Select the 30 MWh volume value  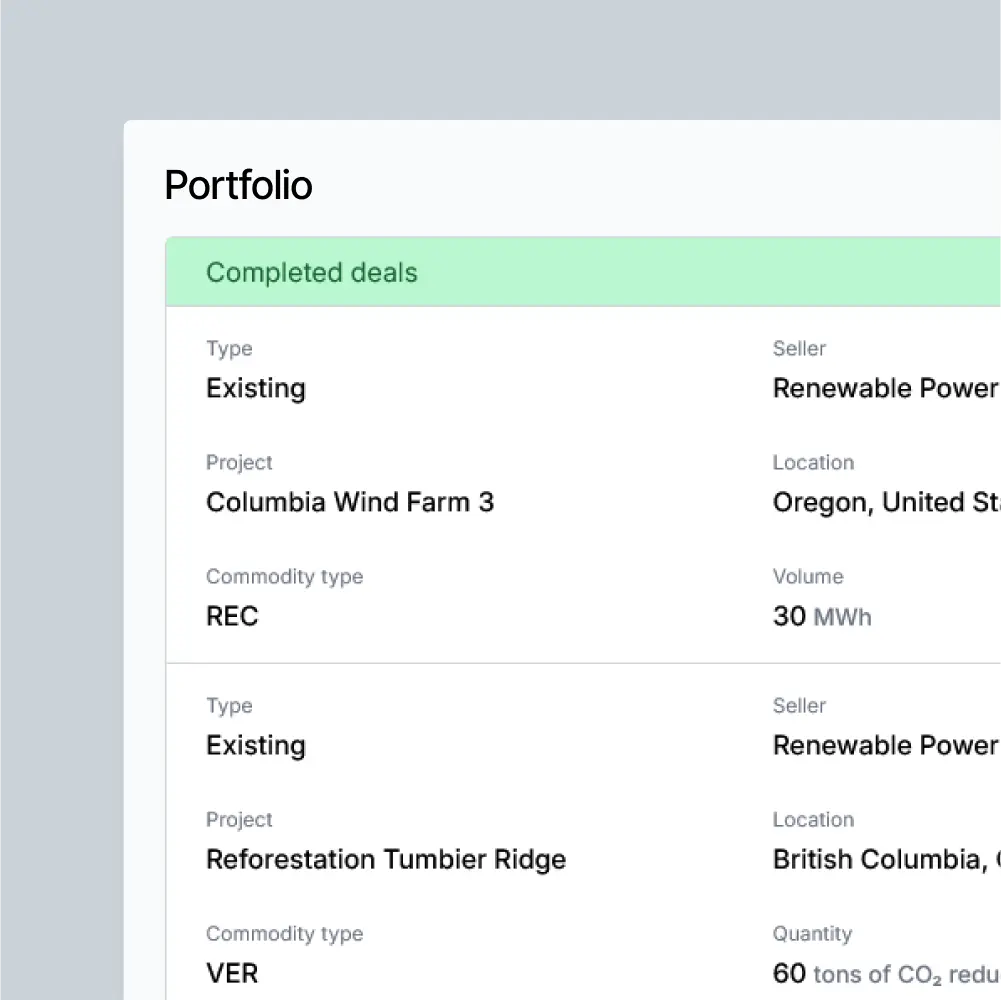pos(822,616)
